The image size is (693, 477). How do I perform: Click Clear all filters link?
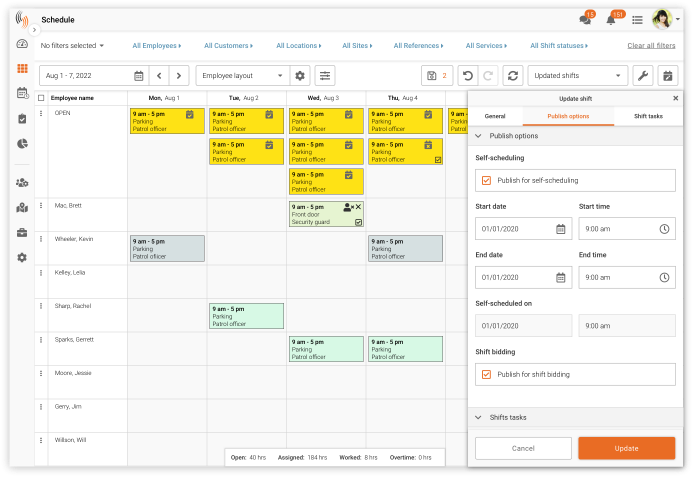(651, 46)
